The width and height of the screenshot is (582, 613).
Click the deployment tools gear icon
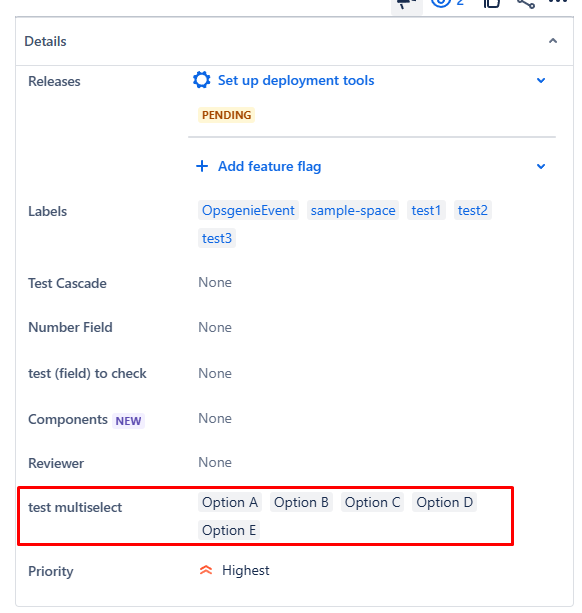pos(202,80)
